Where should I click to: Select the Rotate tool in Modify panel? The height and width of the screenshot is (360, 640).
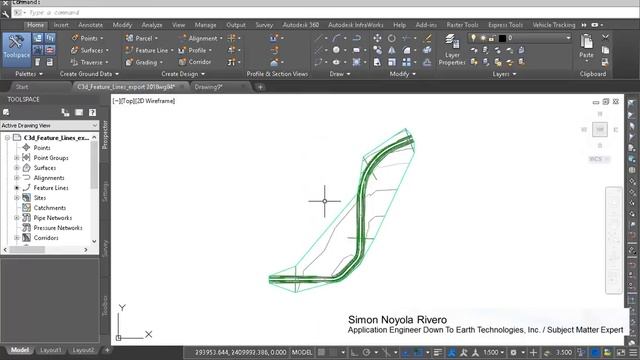click(x=391, y=38)
